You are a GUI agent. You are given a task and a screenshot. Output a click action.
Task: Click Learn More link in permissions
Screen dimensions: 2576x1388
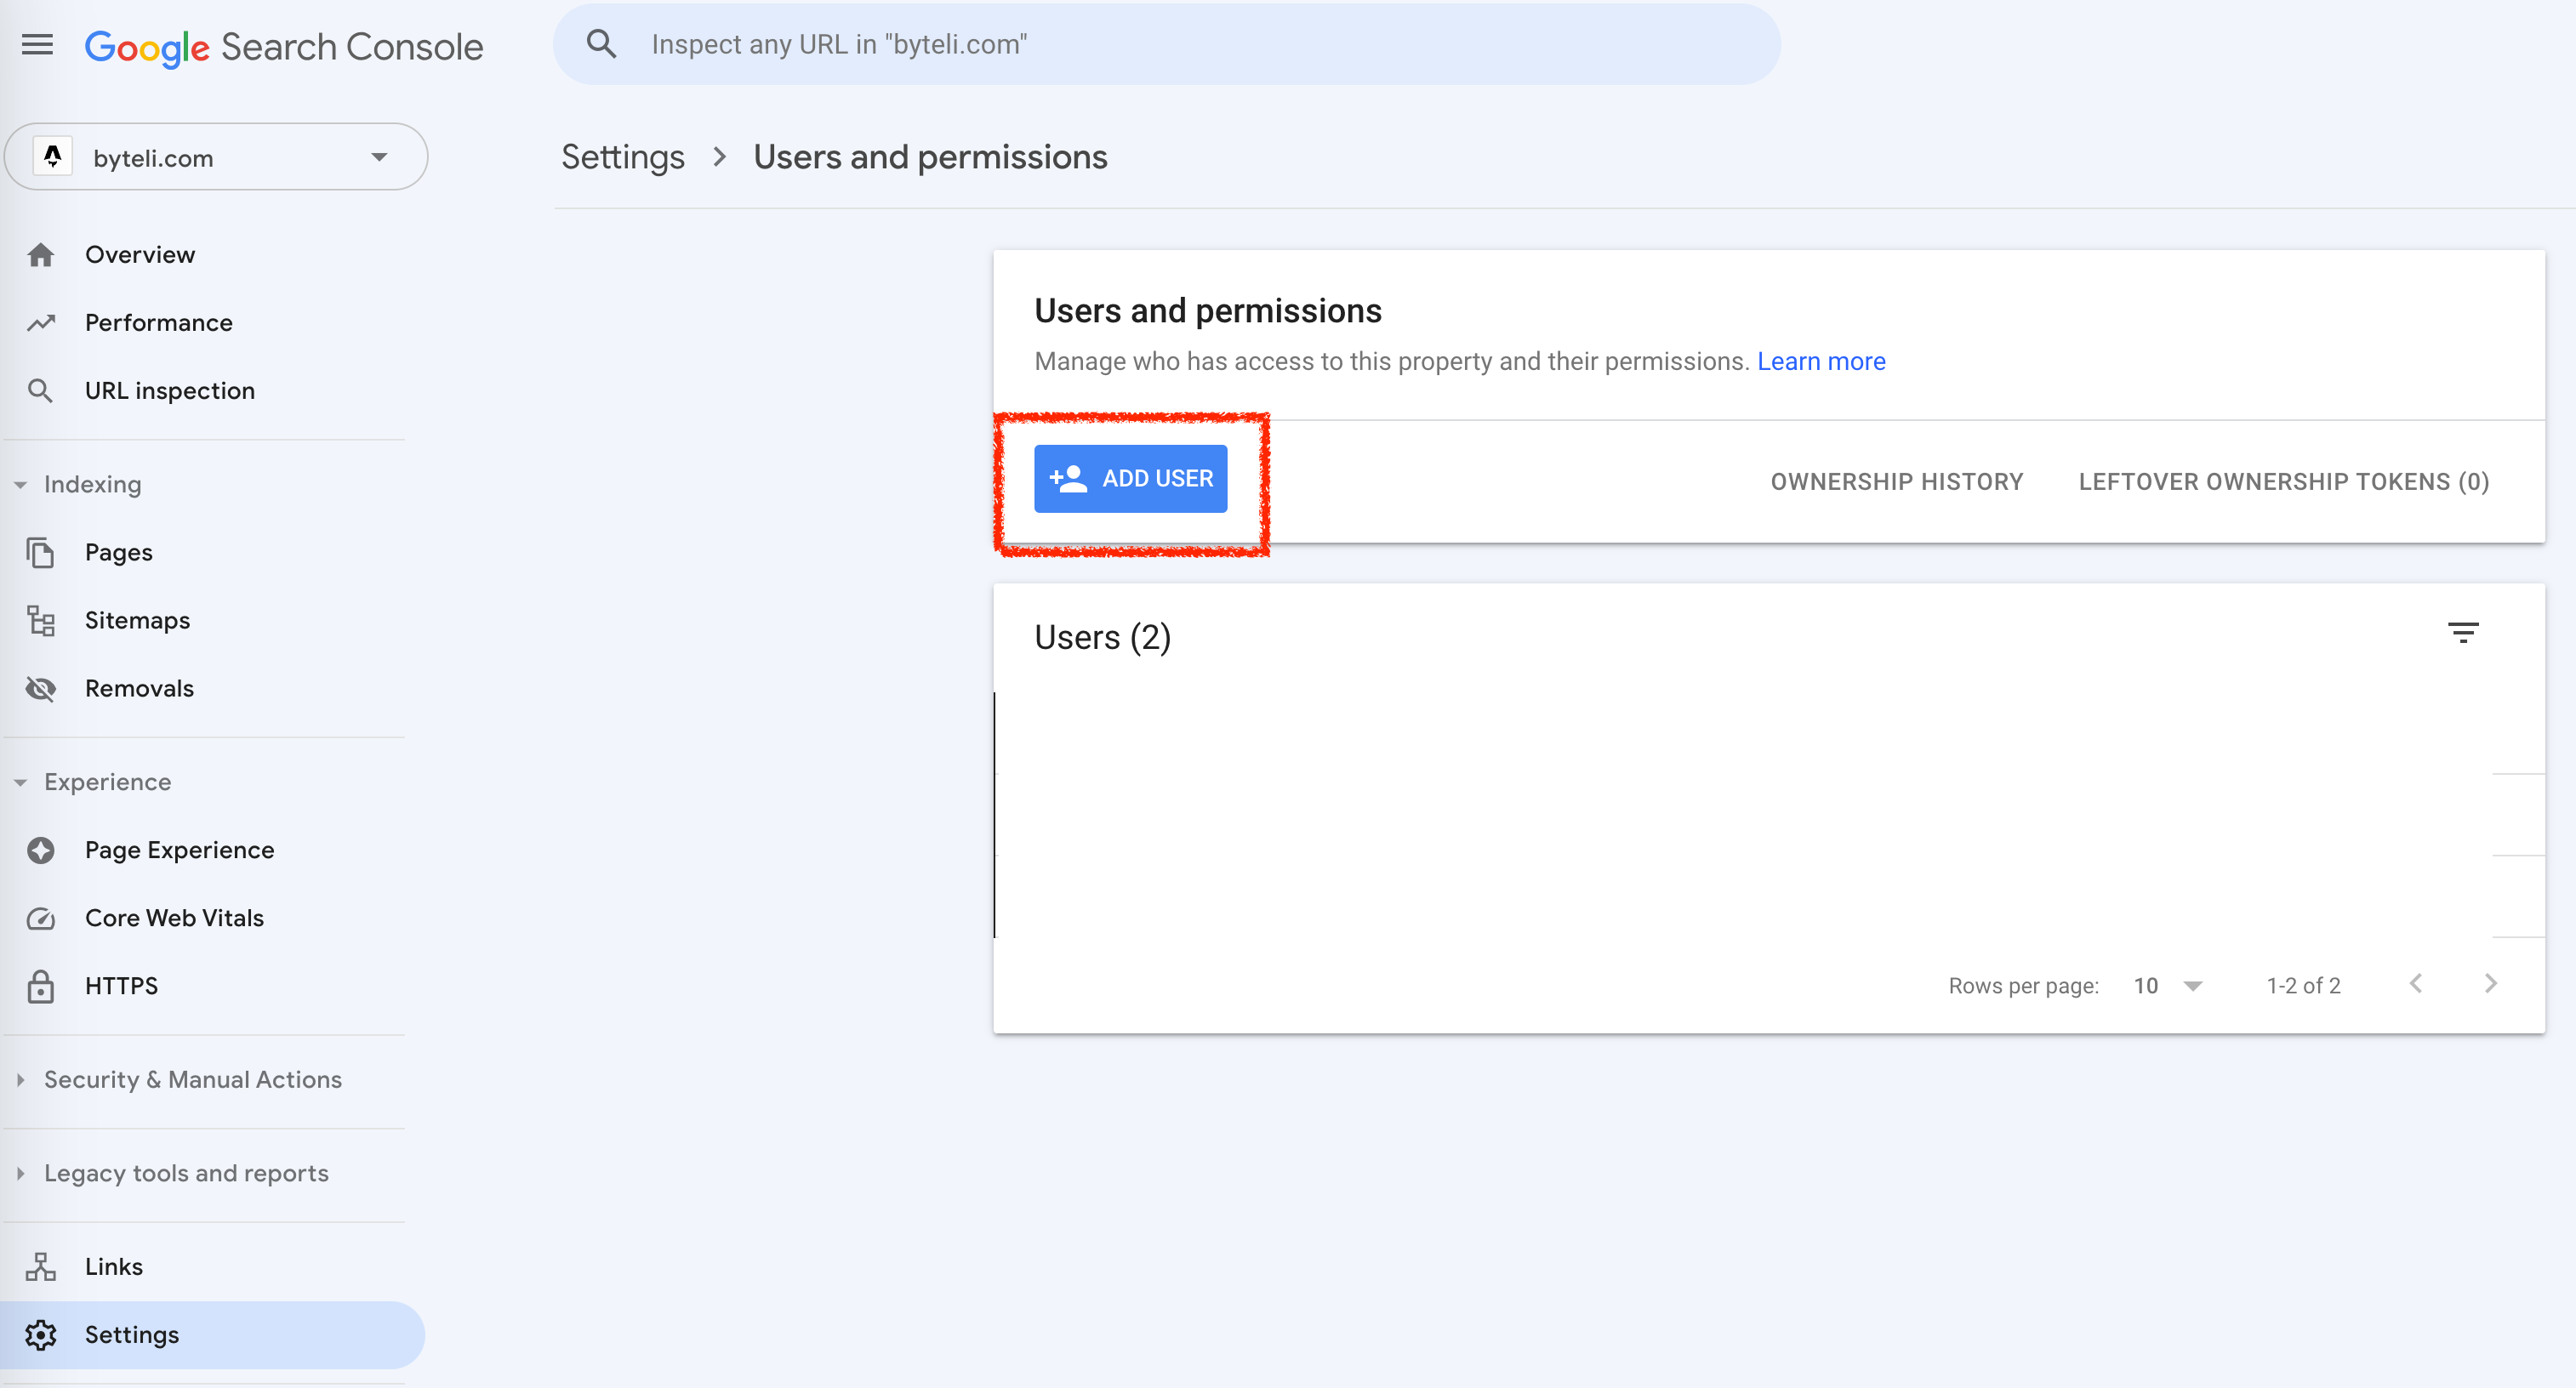click(x=1821, y=361)
